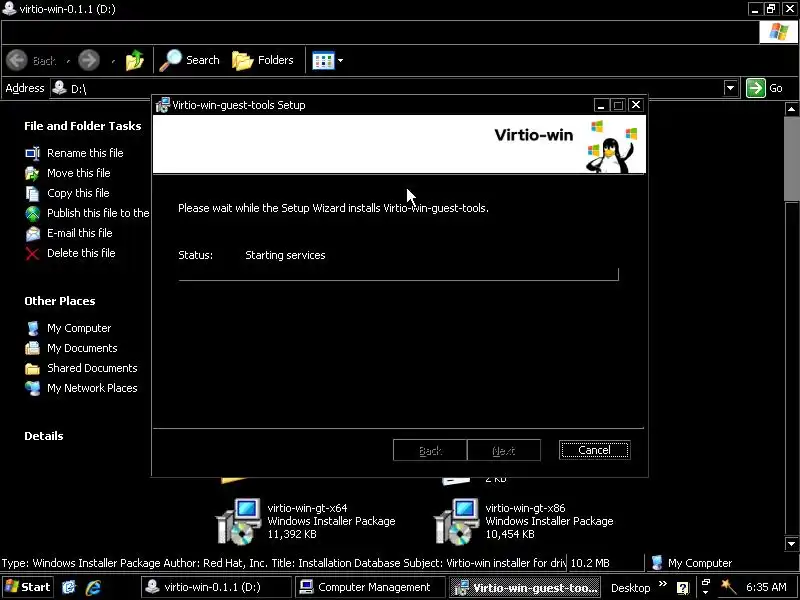
Task: Click the Explorer Forward arrow button
Action: [x=89, y=60]
